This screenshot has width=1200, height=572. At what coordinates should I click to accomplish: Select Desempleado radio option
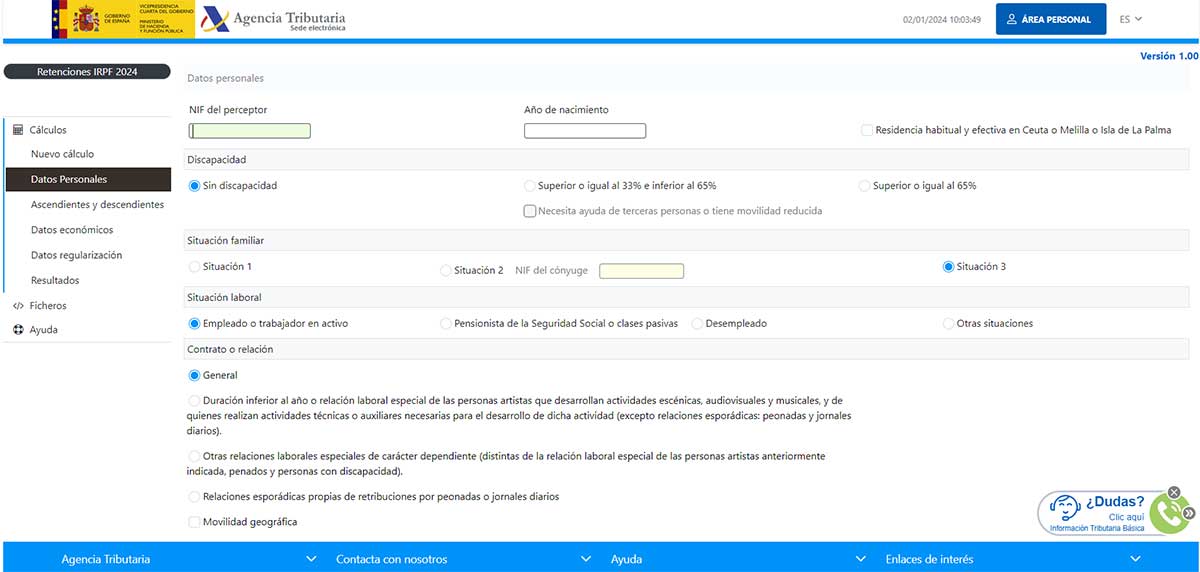click(x=698, y=324)
